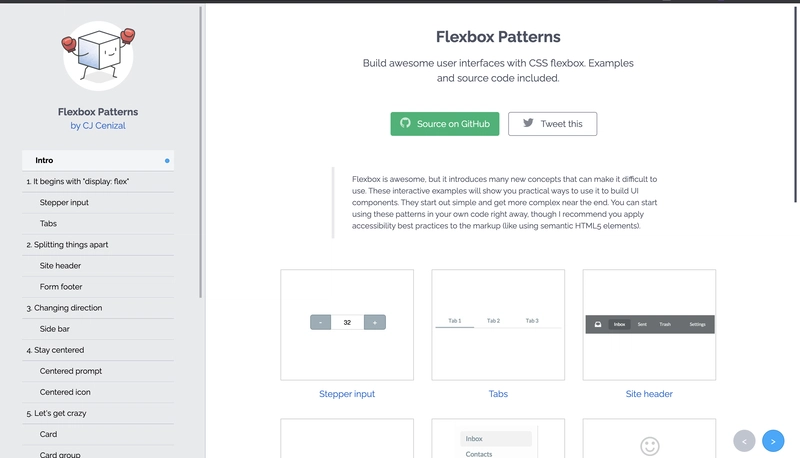The height and width of the screenshot is (458, 800).
Task: Select Tab 2 in the Tabs preview
Action: [x=493, y=321]
